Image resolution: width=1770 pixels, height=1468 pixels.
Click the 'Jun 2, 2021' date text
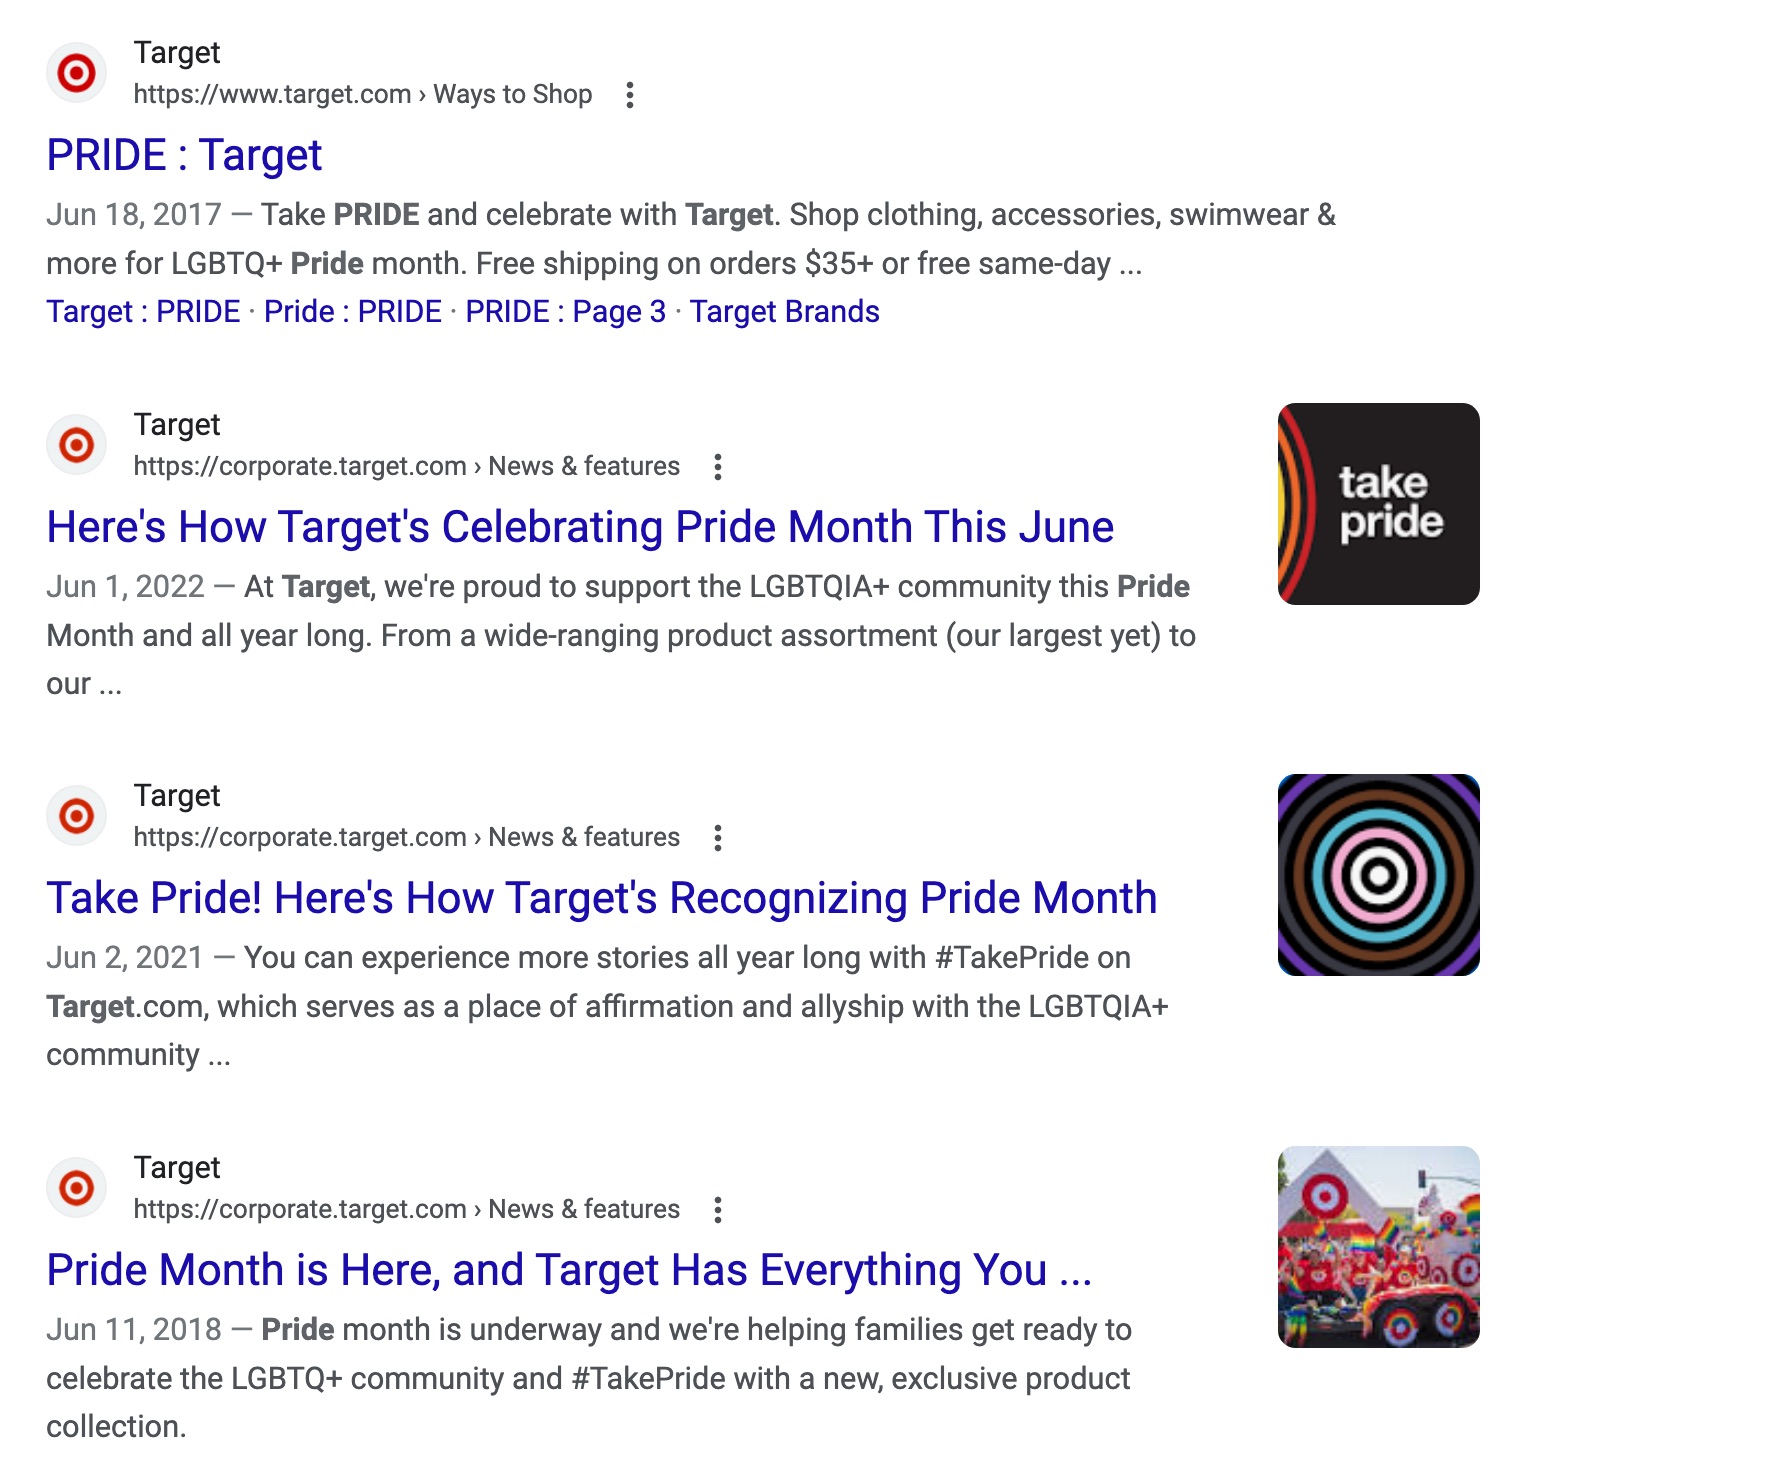125,958
